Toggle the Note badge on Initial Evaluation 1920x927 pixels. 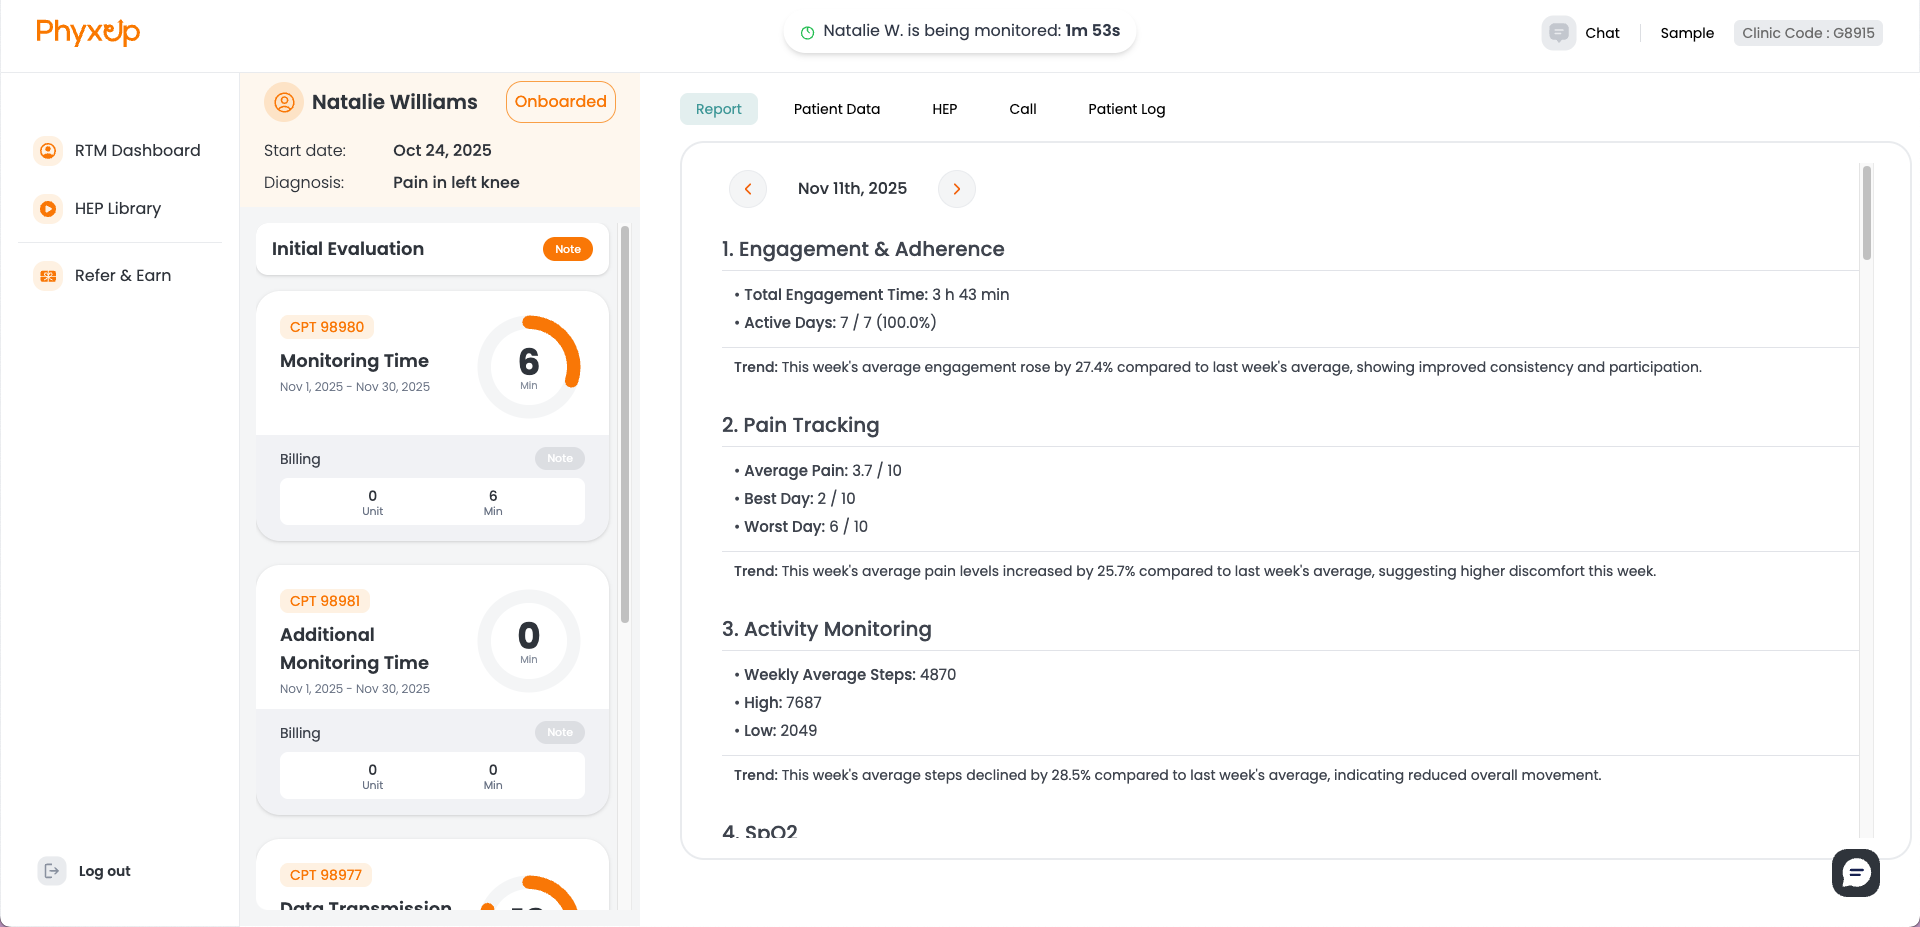pyautogui.click(x=567, y=249)
